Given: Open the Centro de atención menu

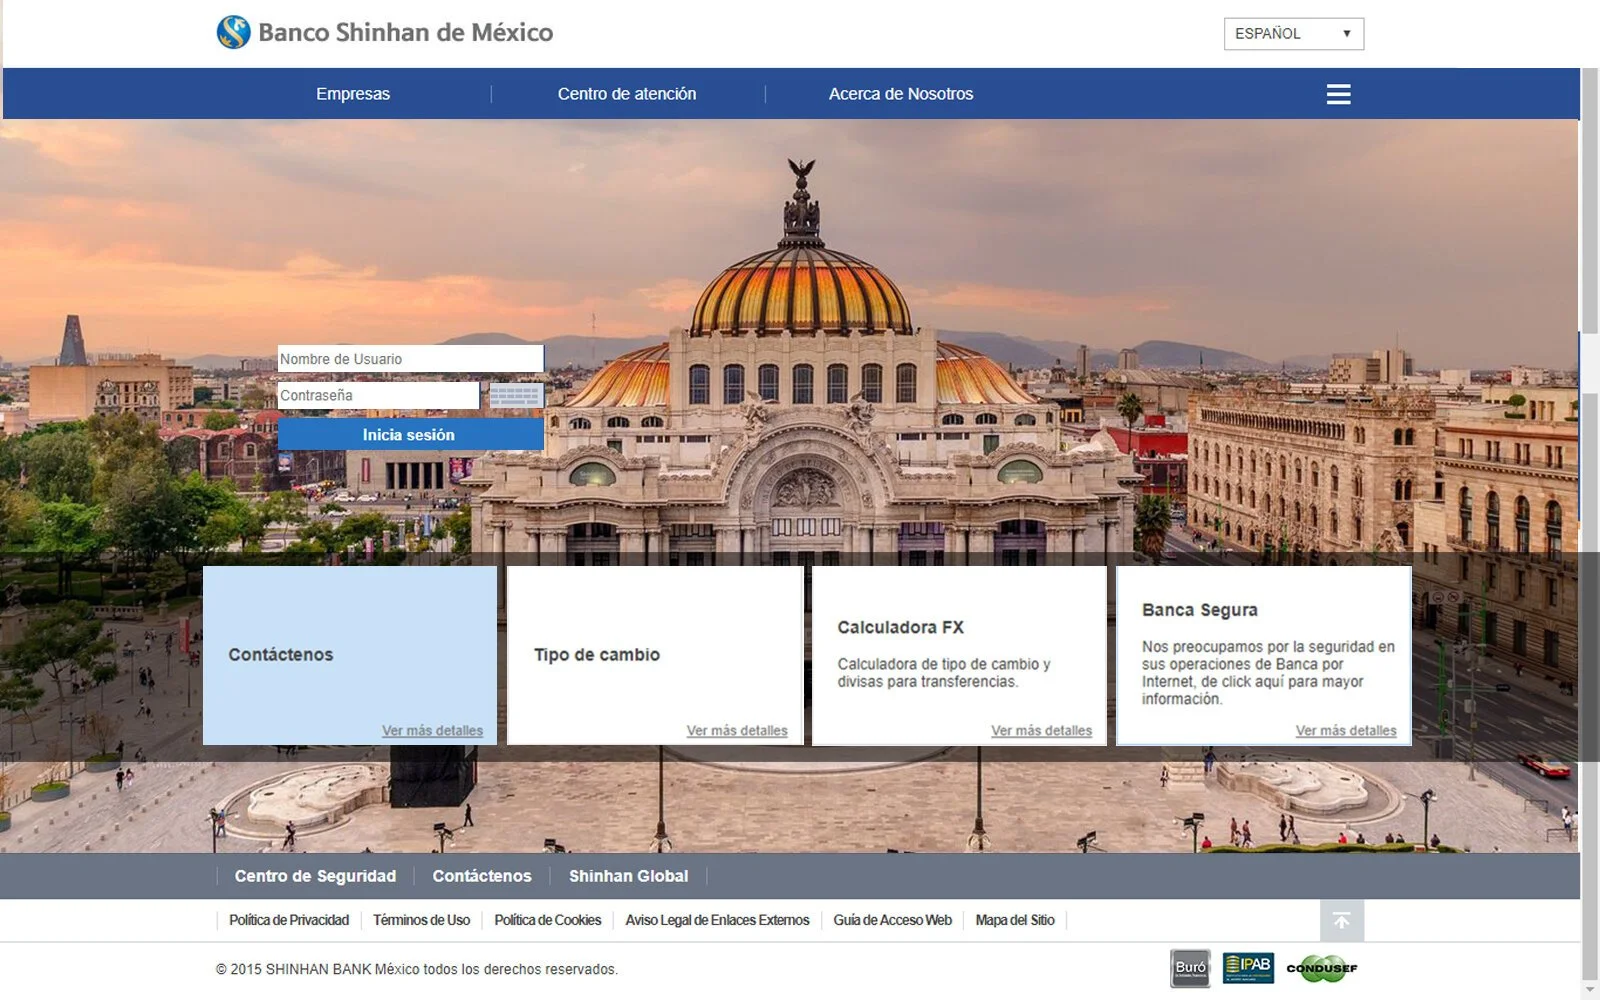Looking at the screenshot, I should (627, 94).
